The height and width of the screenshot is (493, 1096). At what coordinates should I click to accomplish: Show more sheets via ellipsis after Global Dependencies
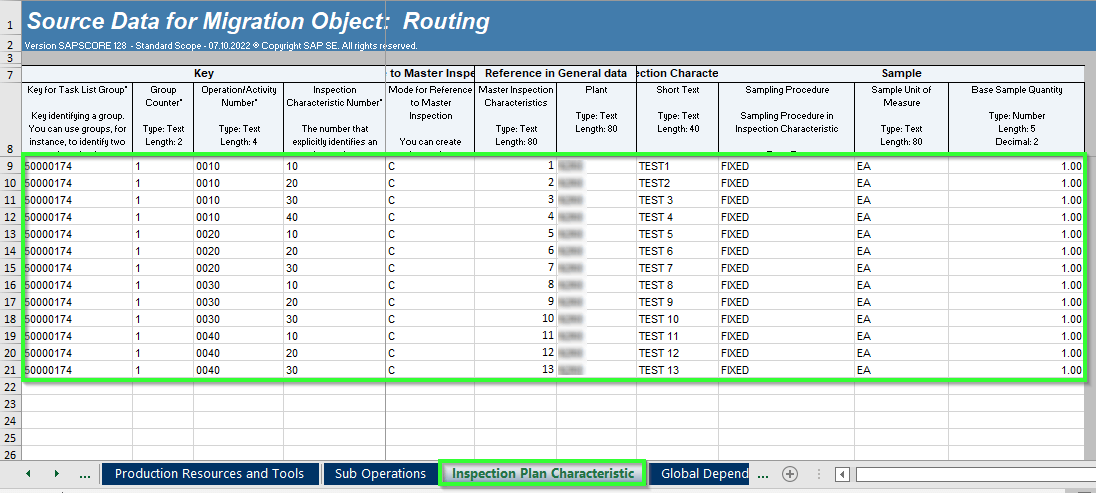[x=763, y=475]
